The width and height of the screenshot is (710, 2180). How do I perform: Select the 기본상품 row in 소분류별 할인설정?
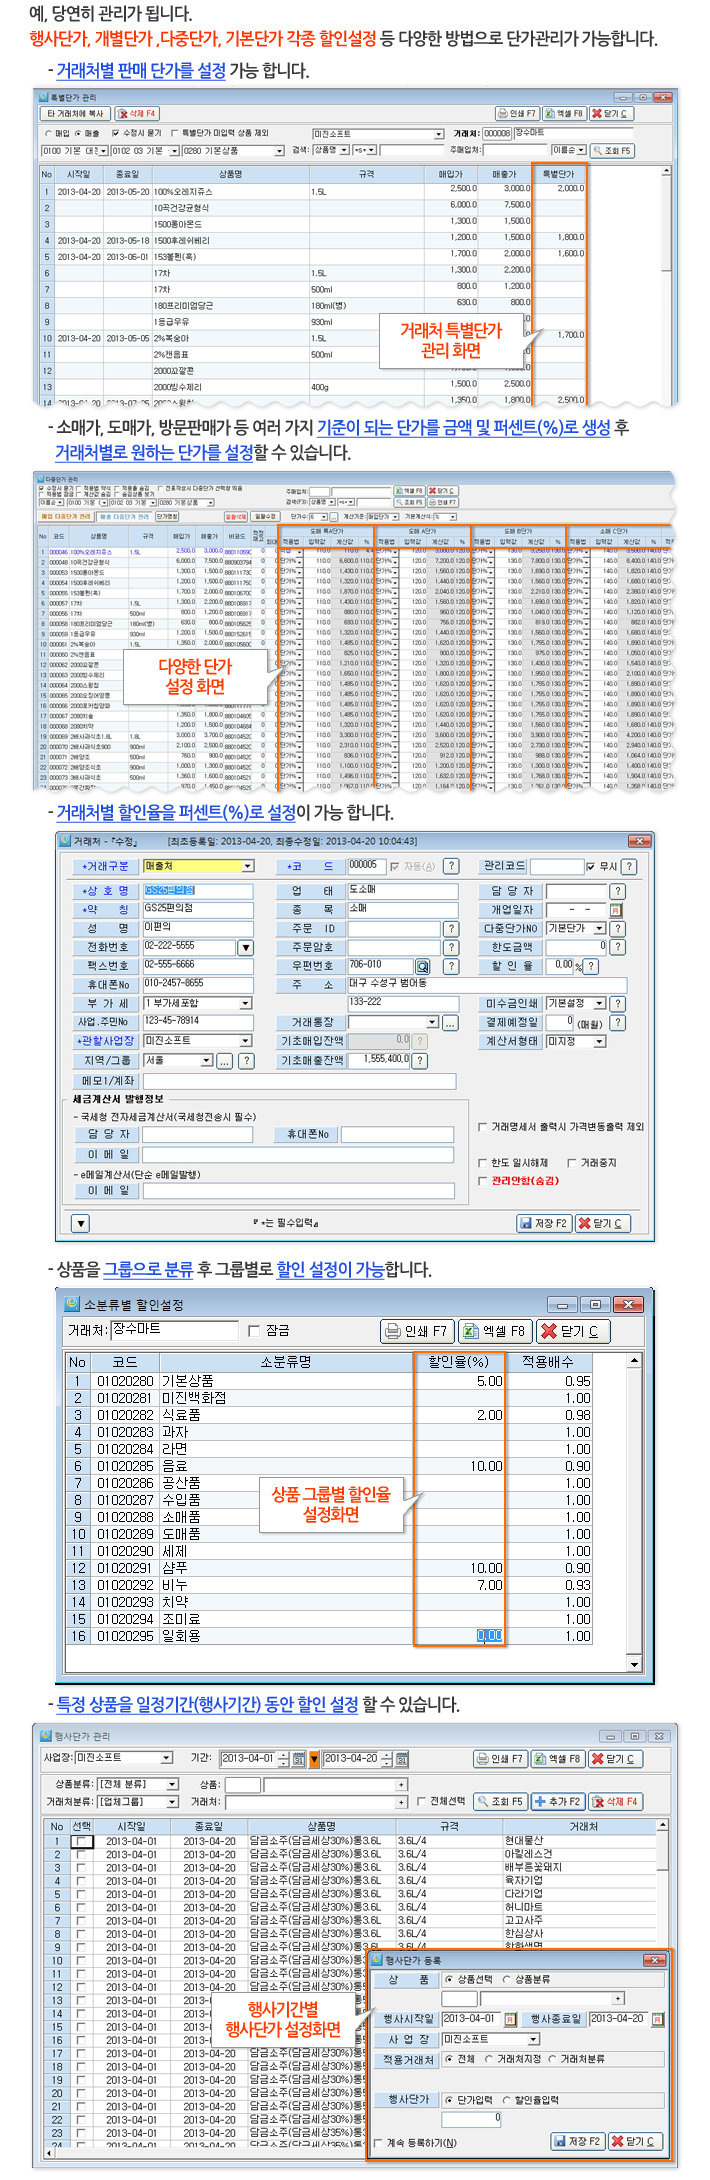[x=330, y=1381]
